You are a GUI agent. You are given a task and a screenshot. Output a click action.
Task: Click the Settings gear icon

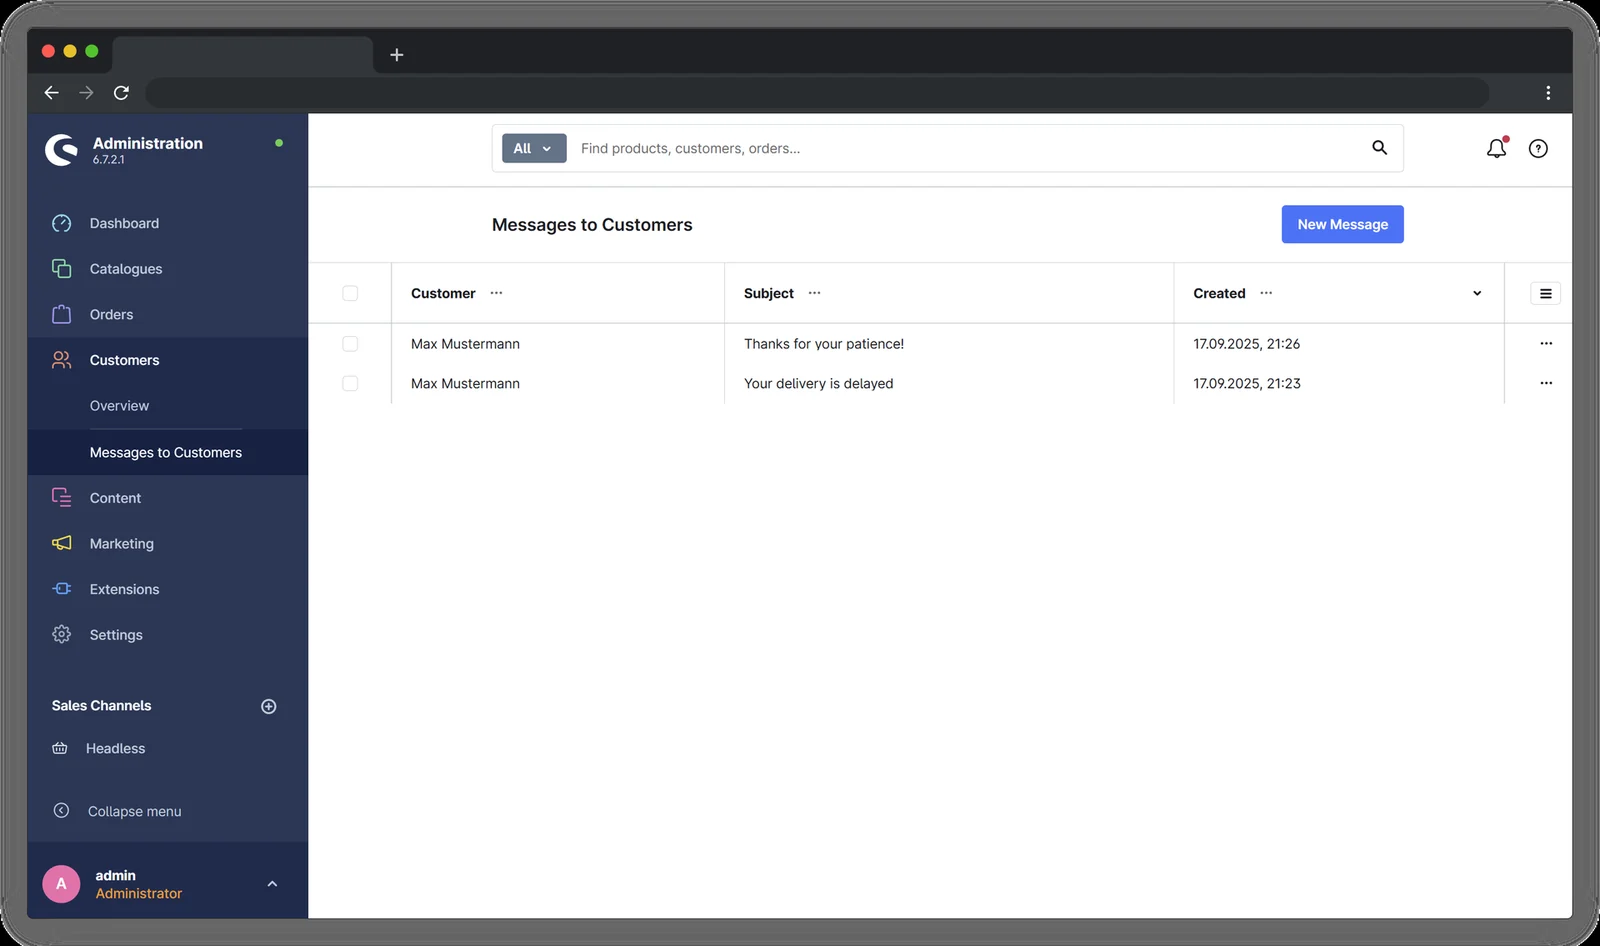(x=61, y=634)
